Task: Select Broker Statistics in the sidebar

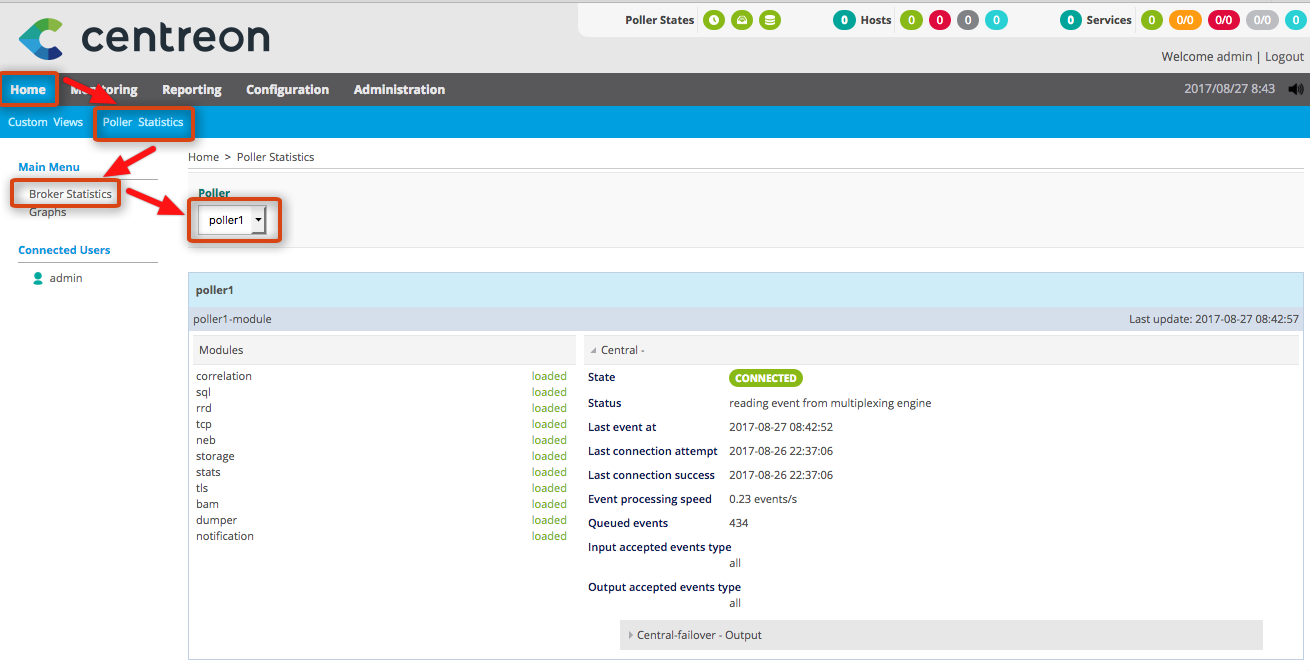Action: [x=70, y=194]
